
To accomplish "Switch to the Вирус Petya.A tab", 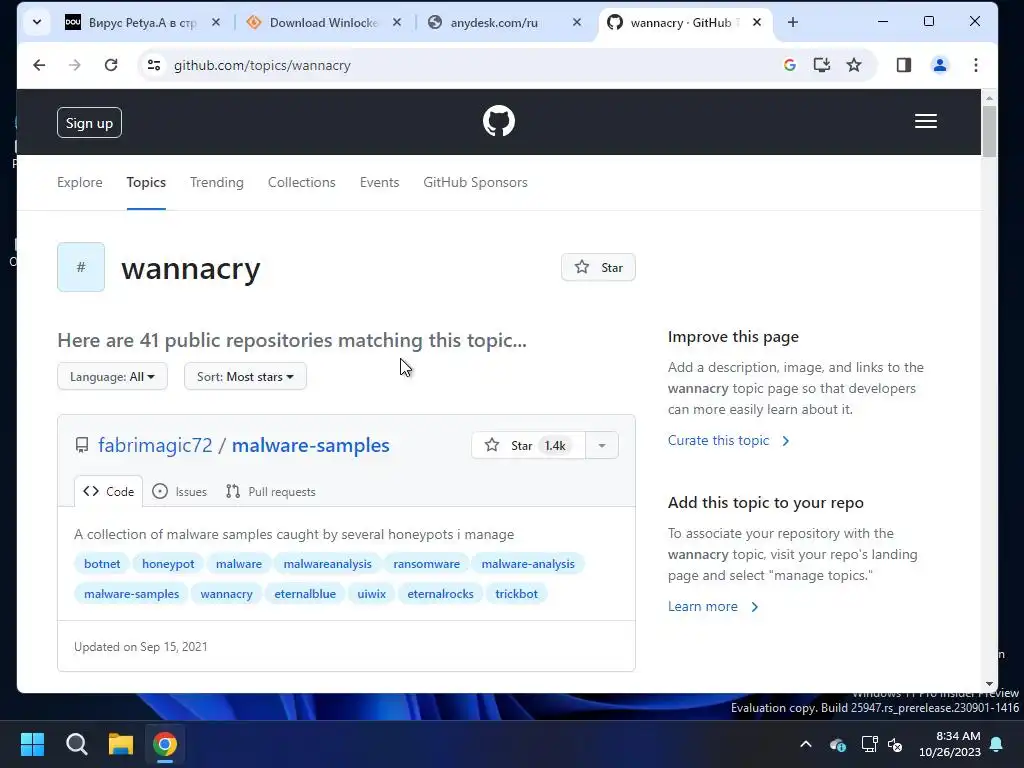I will tap(142, 22).
